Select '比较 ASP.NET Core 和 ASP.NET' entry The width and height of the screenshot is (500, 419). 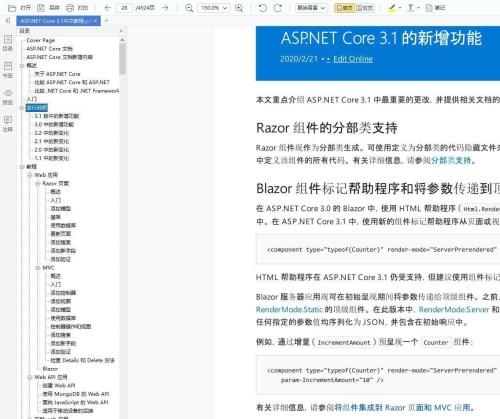72,82
